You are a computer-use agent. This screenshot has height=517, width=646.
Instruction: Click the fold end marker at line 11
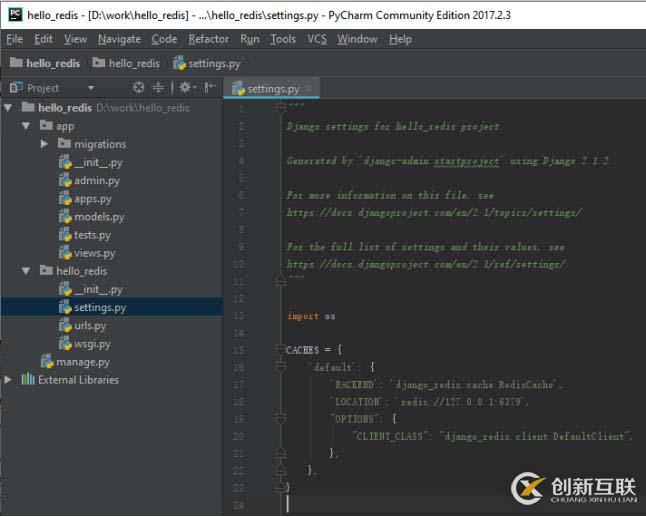click(281, 282)
